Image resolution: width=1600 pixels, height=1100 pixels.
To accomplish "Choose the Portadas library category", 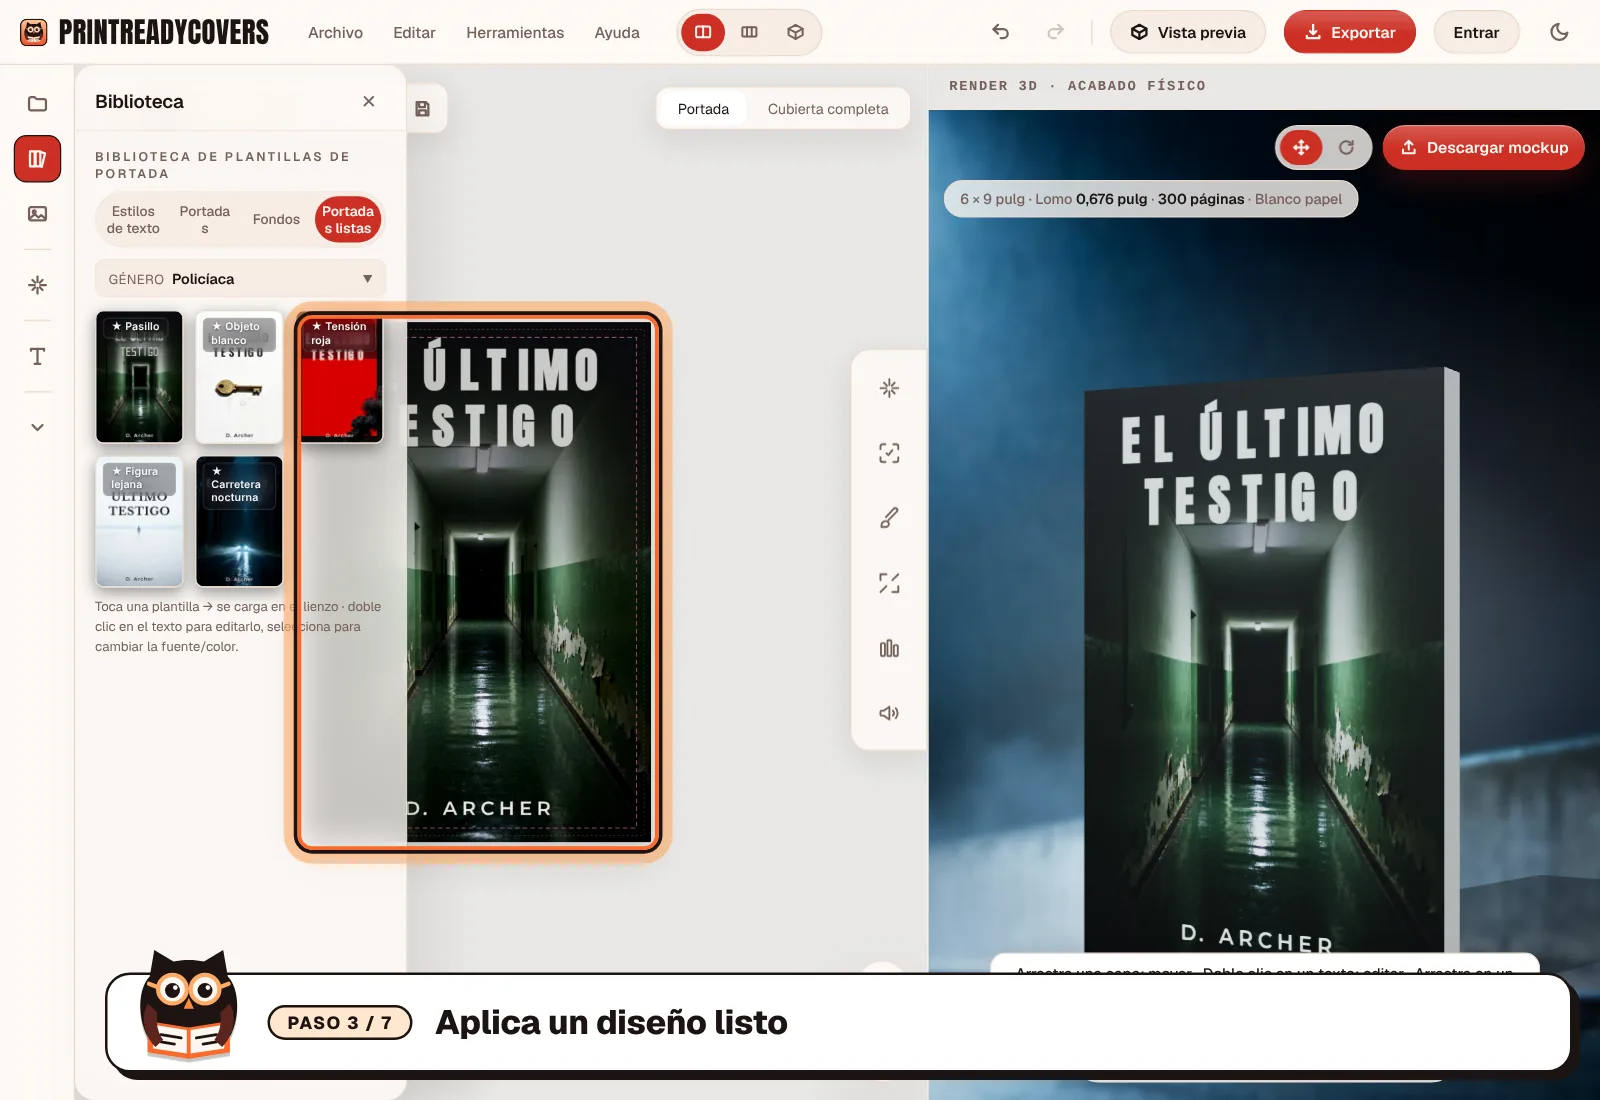I will (x=205, y=220).
